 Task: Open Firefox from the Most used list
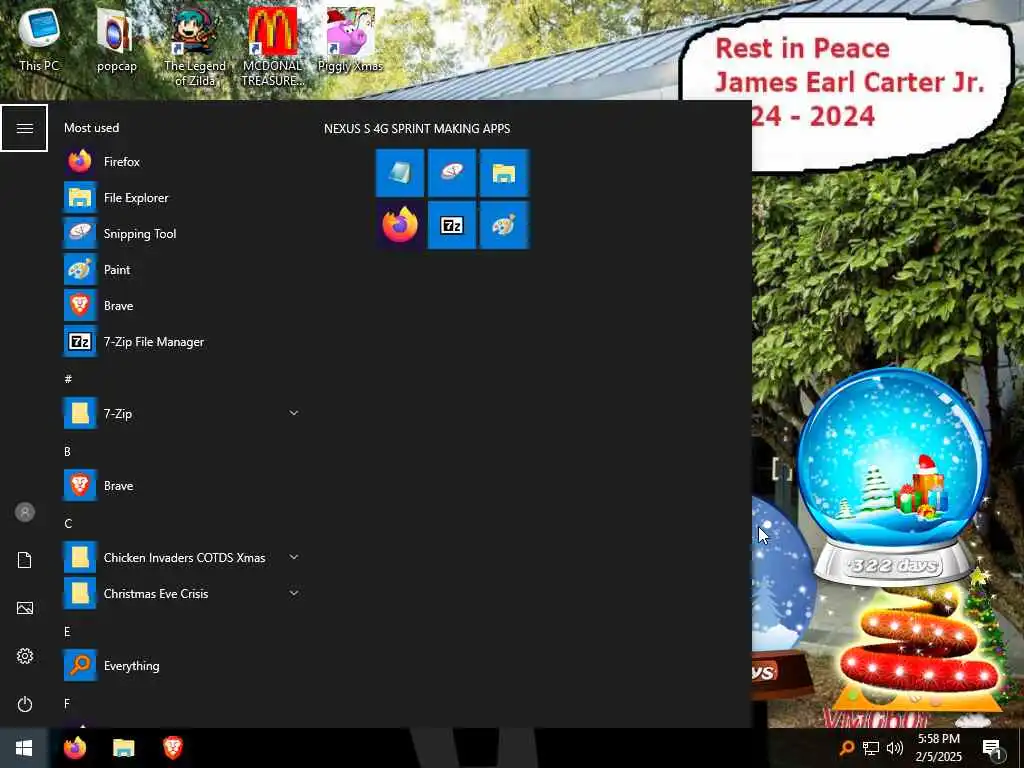click(183, 161)
